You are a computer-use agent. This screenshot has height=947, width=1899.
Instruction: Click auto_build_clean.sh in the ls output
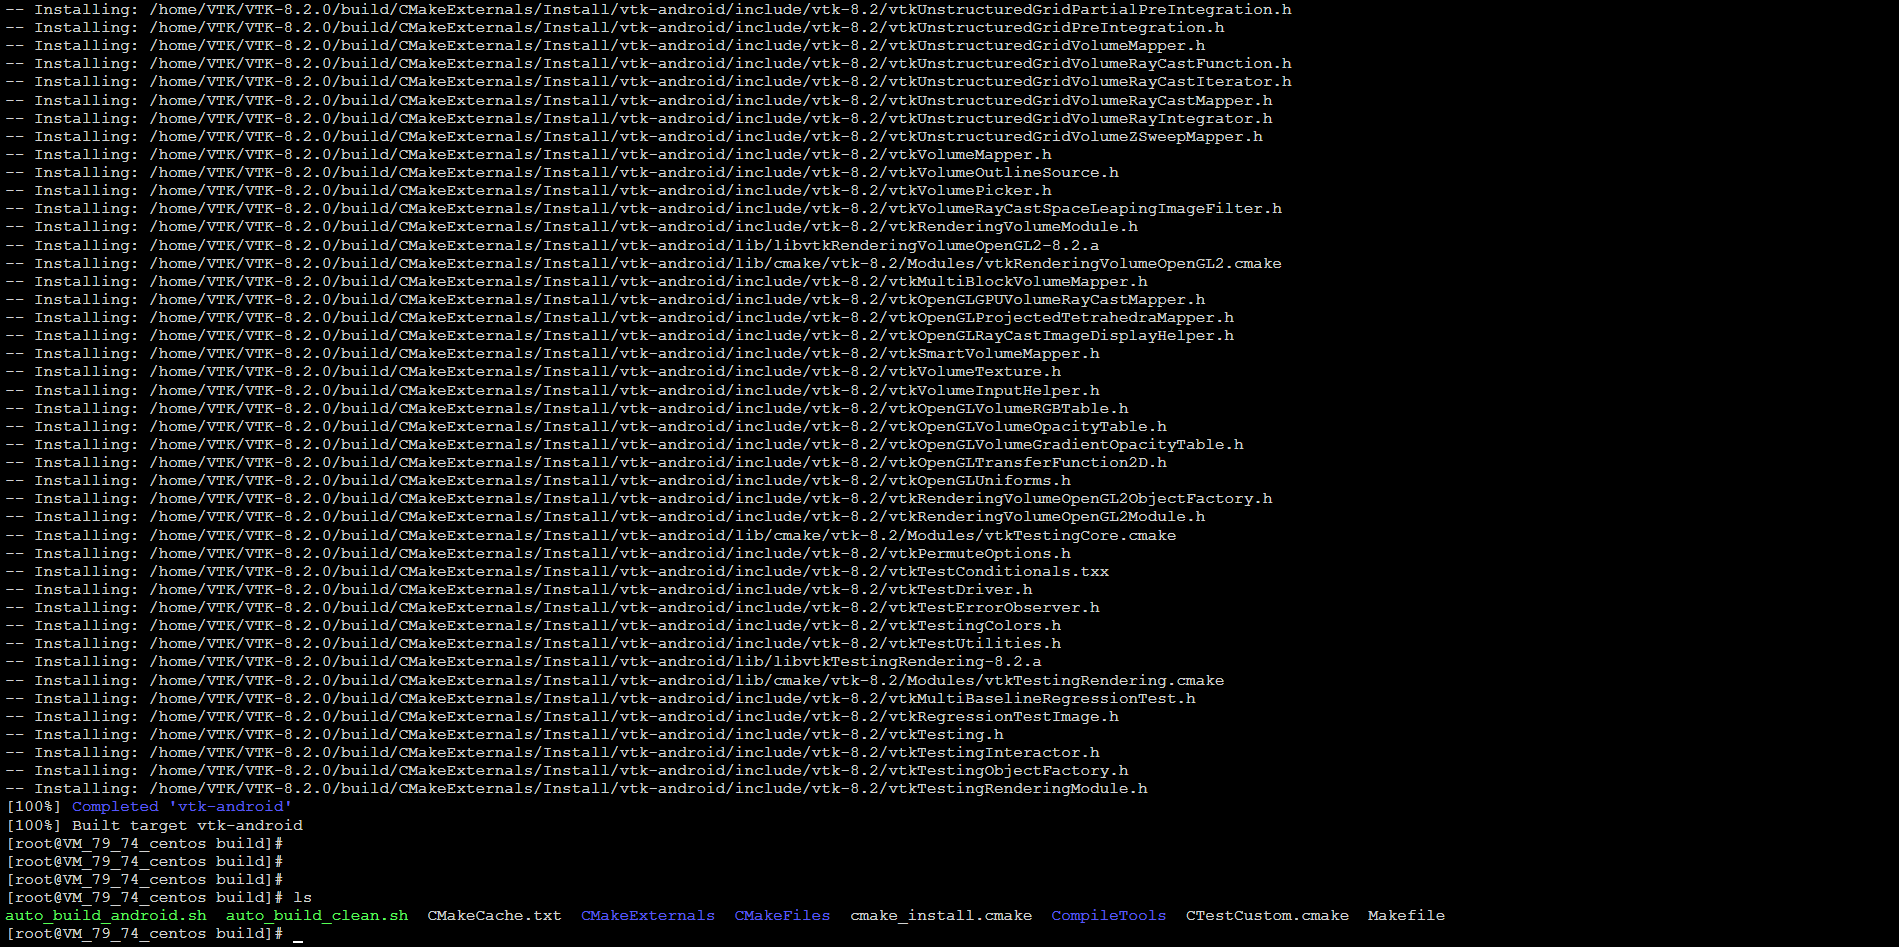(317, 915)
